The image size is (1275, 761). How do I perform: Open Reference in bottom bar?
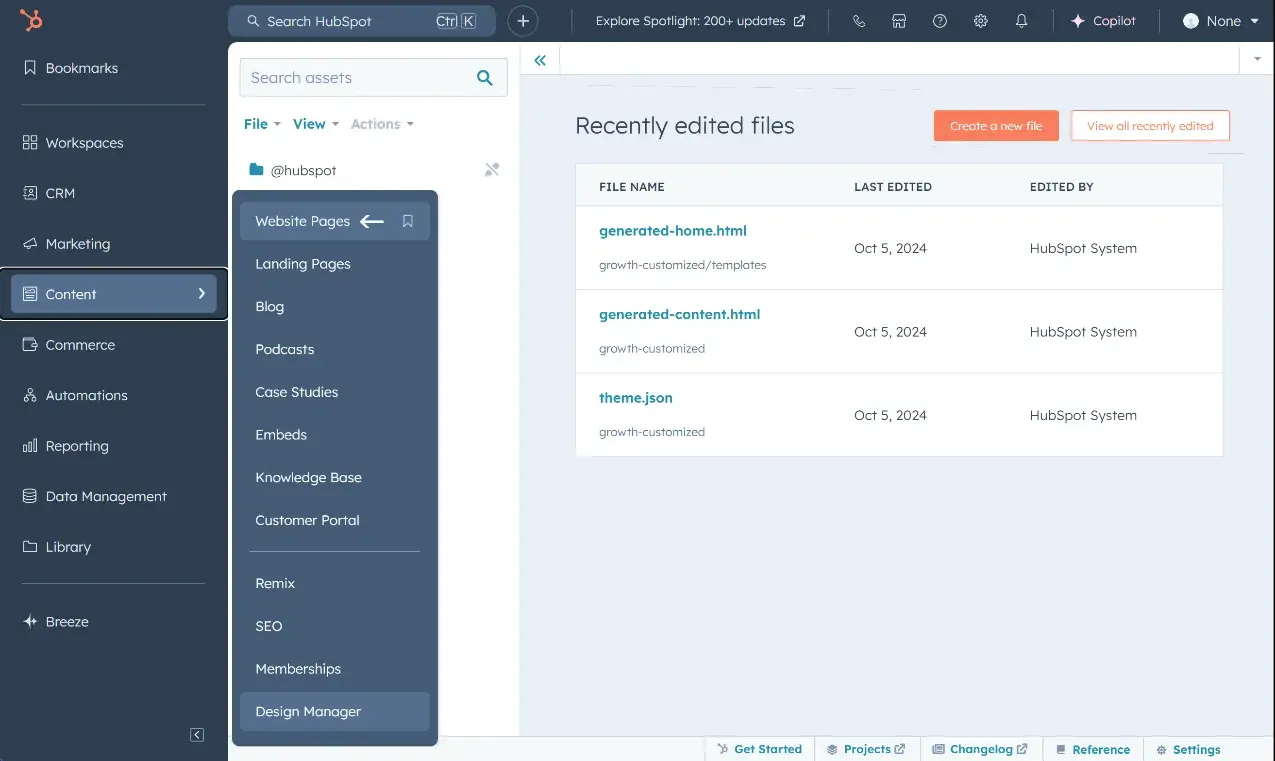click(x=1093, y=749)
